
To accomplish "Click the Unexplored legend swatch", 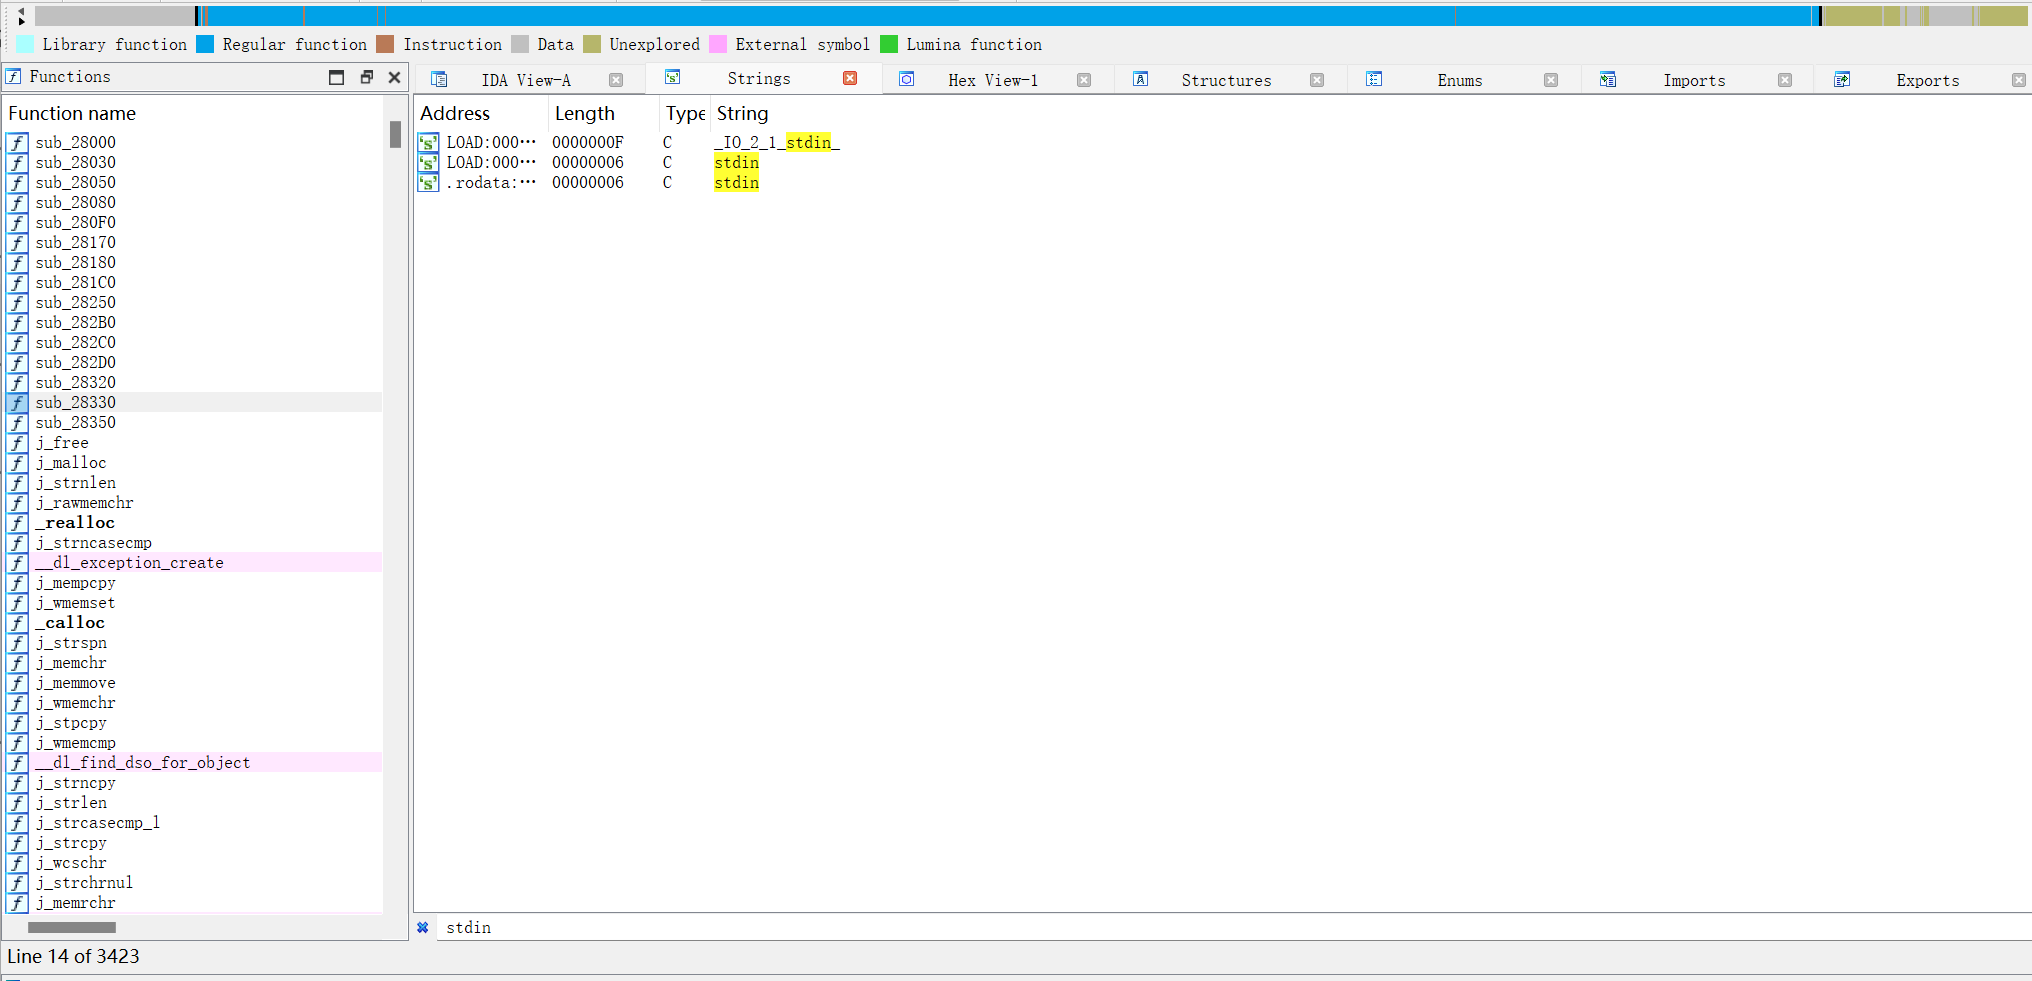I will 592,44.
